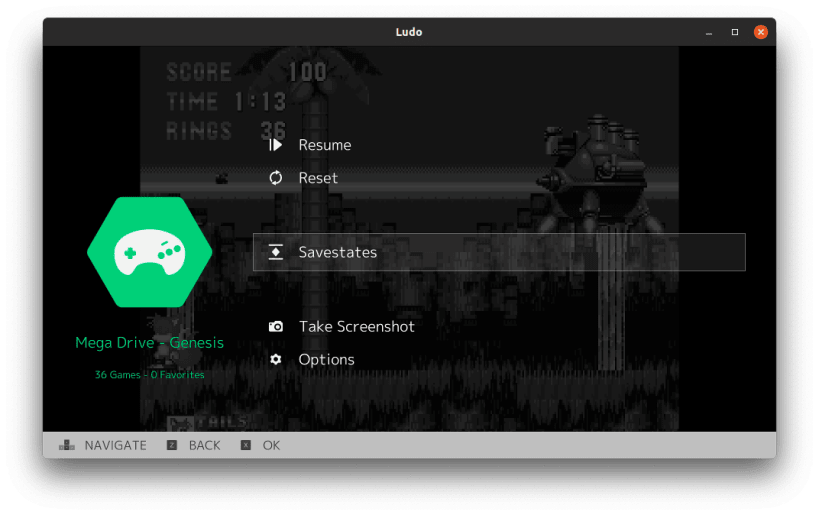Click the NAVIGATE hint label
The height and width of the screenshot is (515, 819).
click(x=115, y=445)
